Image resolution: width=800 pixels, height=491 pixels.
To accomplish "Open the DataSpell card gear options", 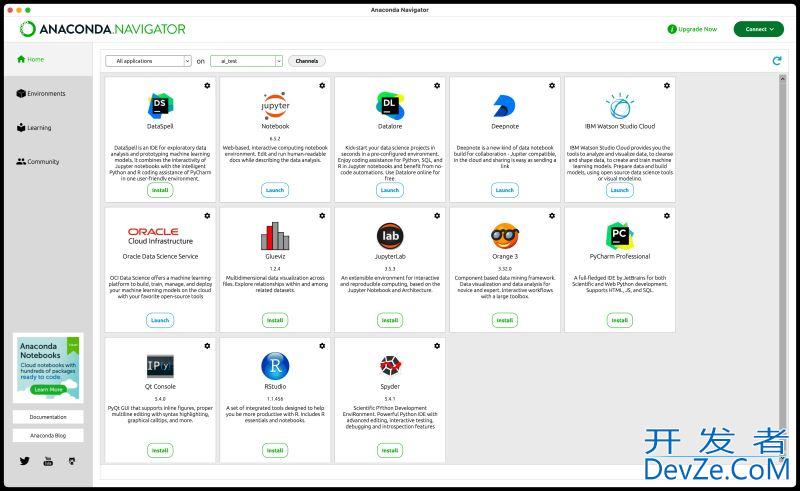I will coord(207,86).
